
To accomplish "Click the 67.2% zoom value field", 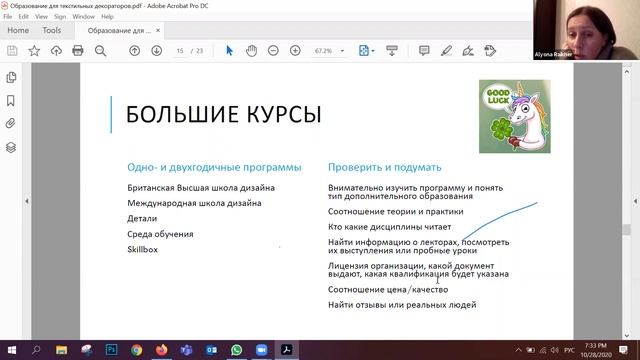I will pos(323,51).
